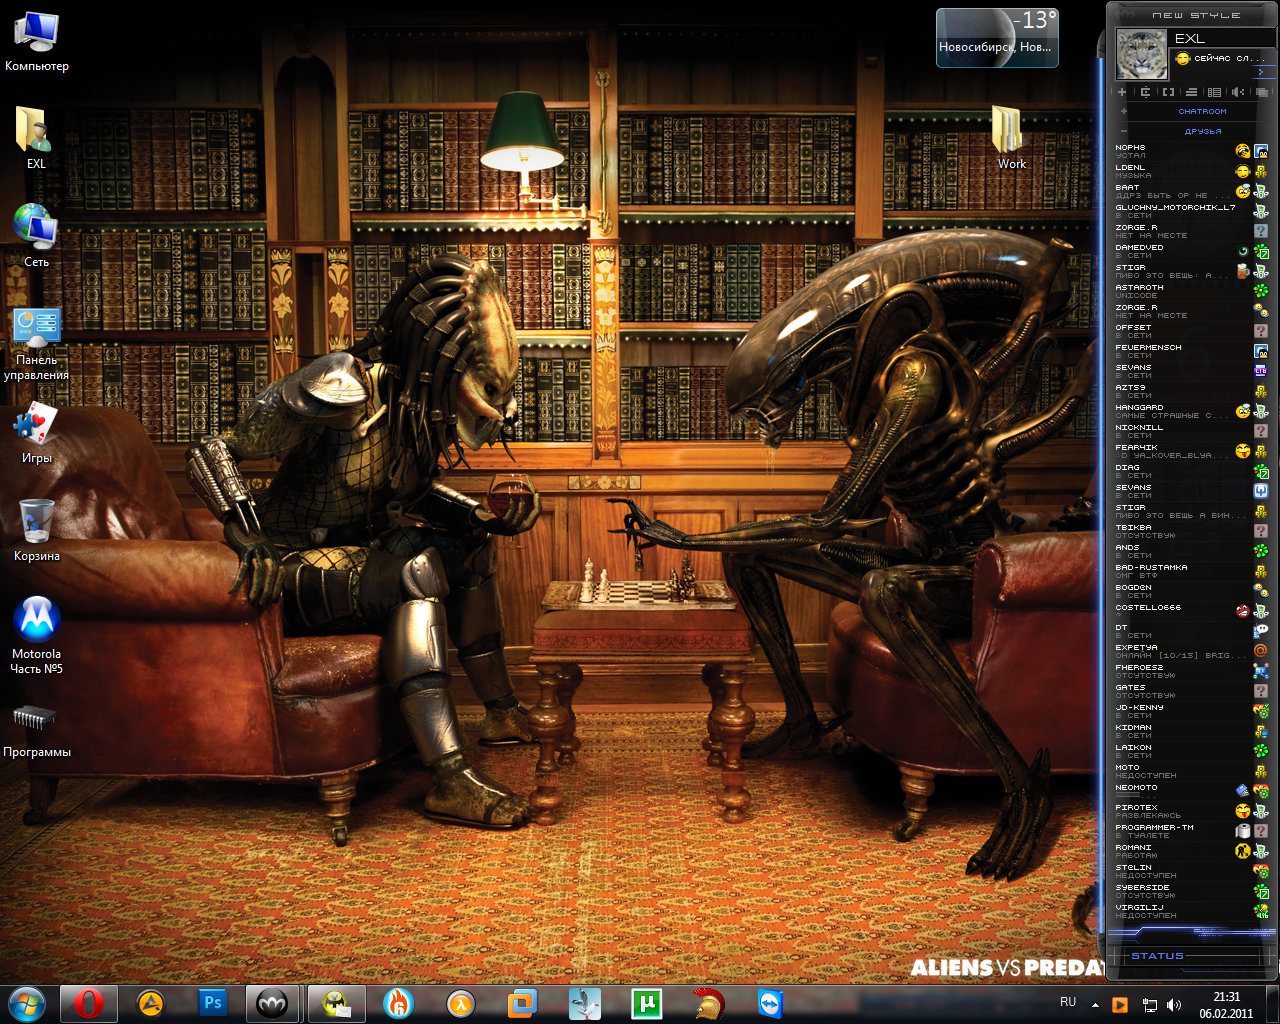Image resolution: width=1280 pixels, height=1024 pixels.
Task: Select contact ASTAROTH with Unicode status
Action: tap(1192, 291)
